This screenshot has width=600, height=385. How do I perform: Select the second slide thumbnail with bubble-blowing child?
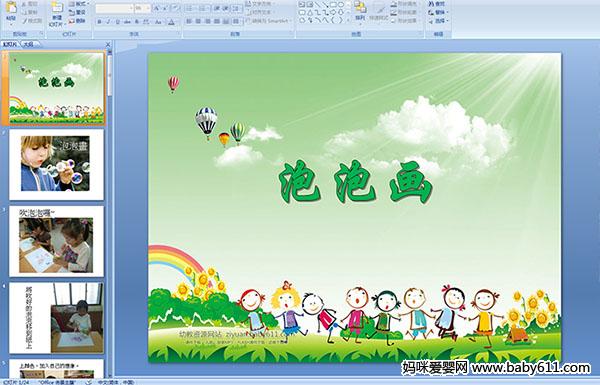[56, 165]
